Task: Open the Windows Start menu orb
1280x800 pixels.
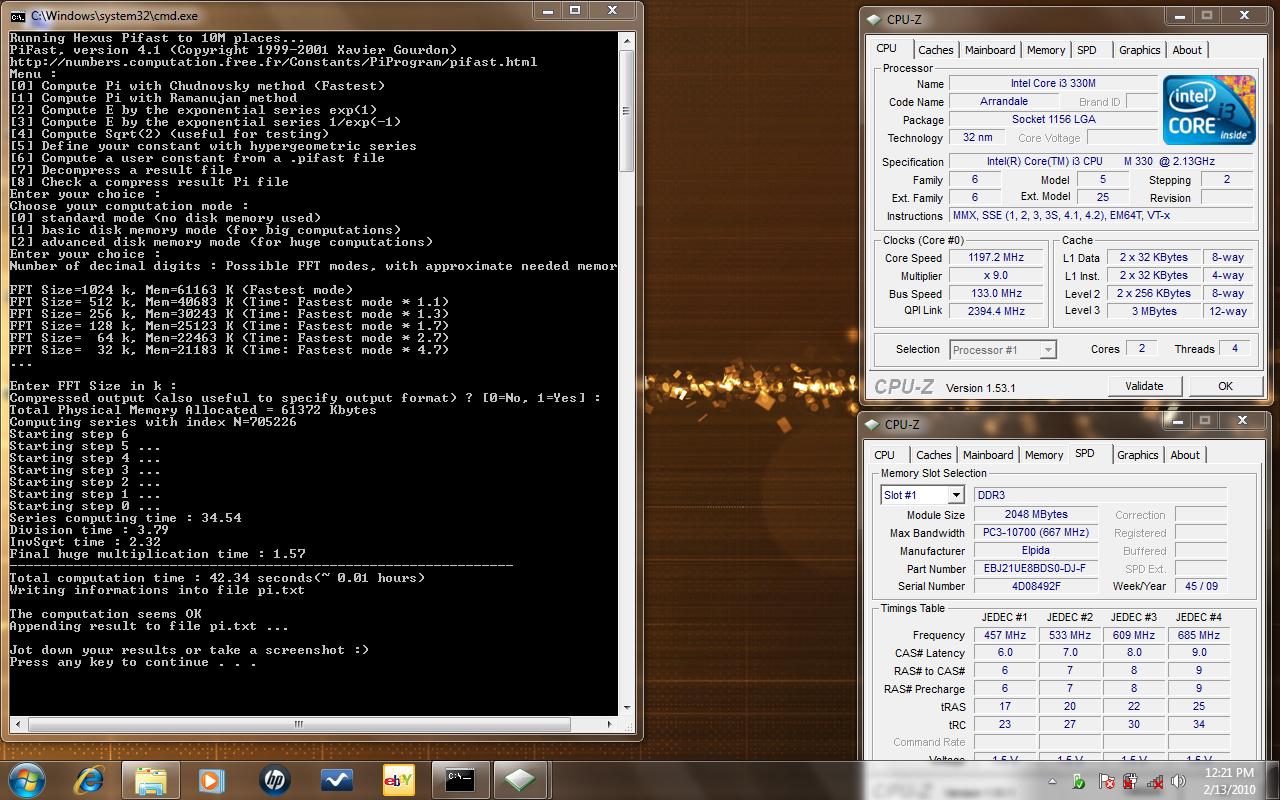Action: [27, 779]
